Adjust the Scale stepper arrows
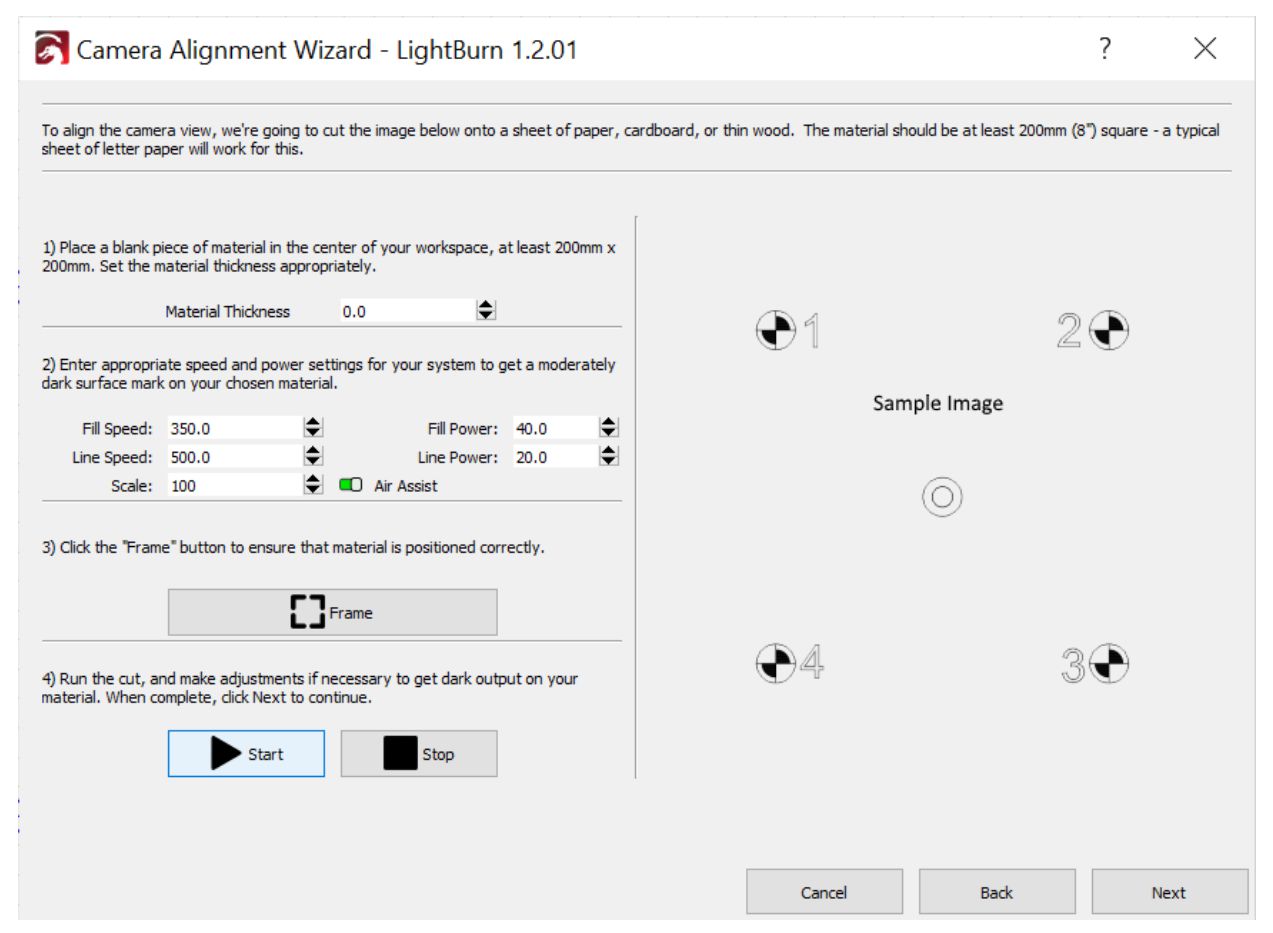Screen dimensions: 1273x933 point(313,485)
